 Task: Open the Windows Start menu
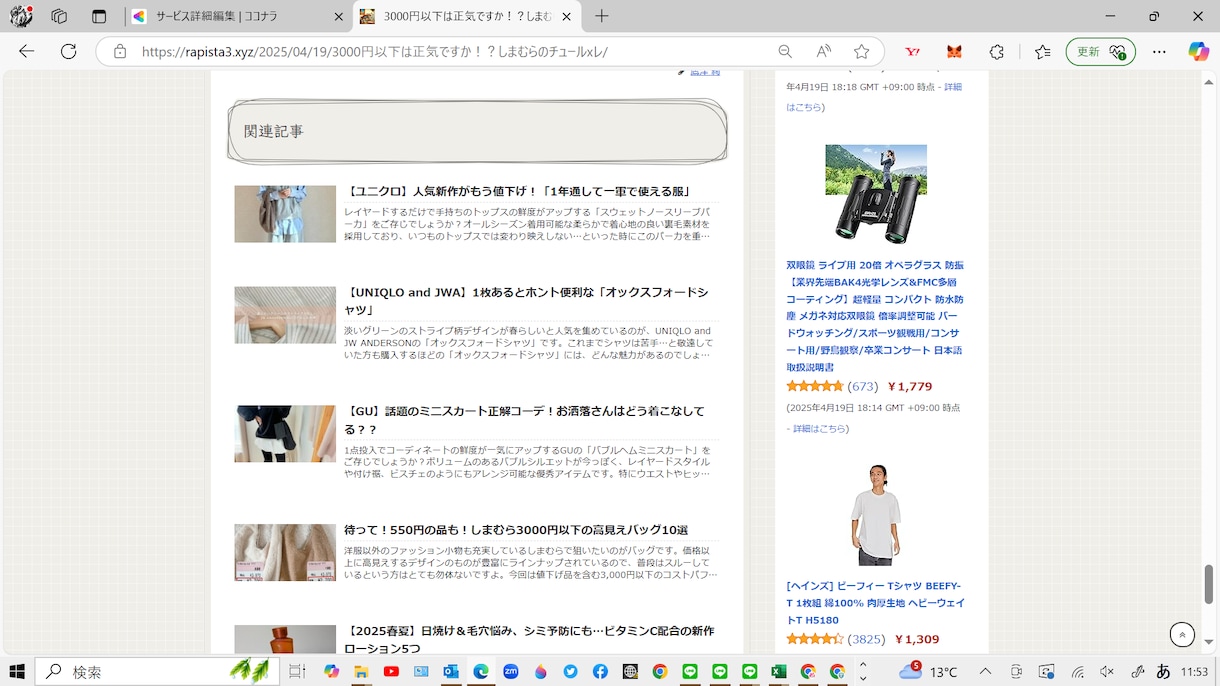click(x=17, y=672)
